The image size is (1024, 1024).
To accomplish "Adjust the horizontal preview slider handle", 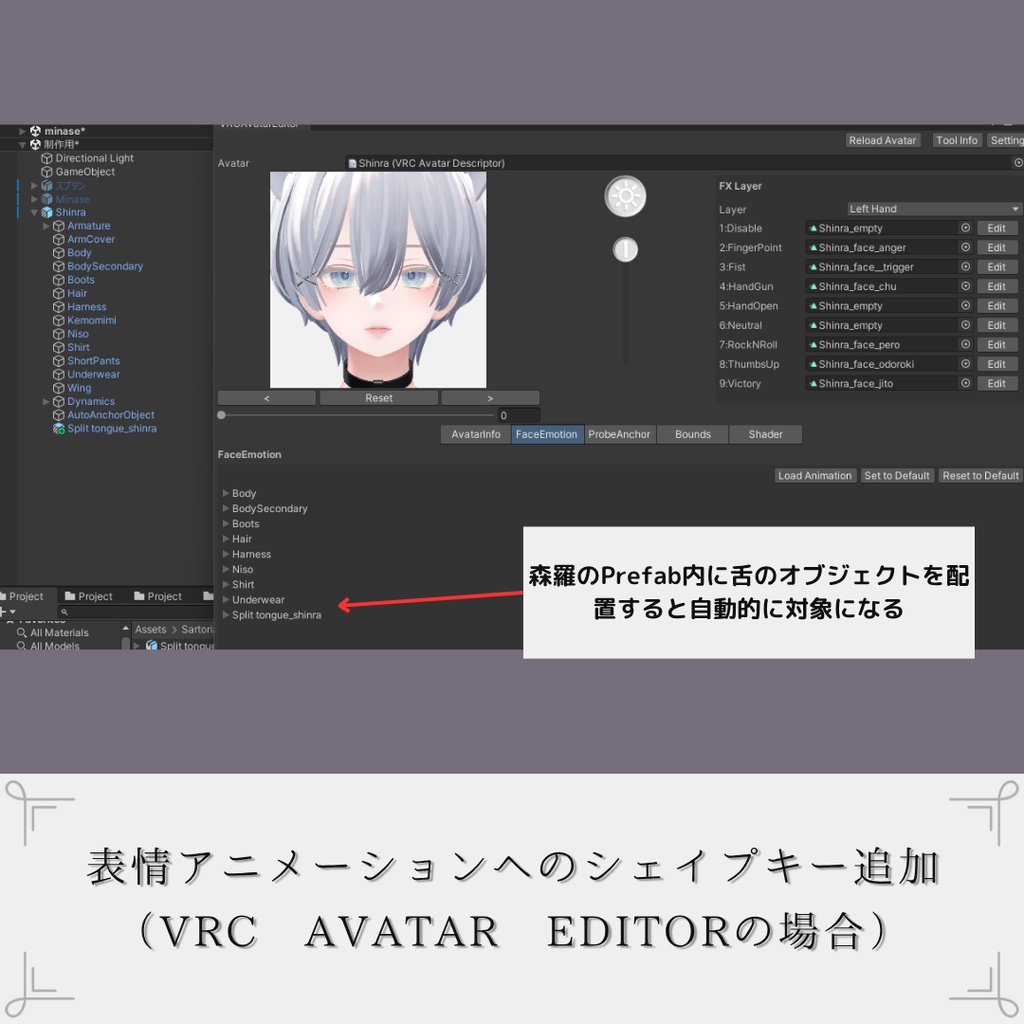I will click(x=221, y=415).
